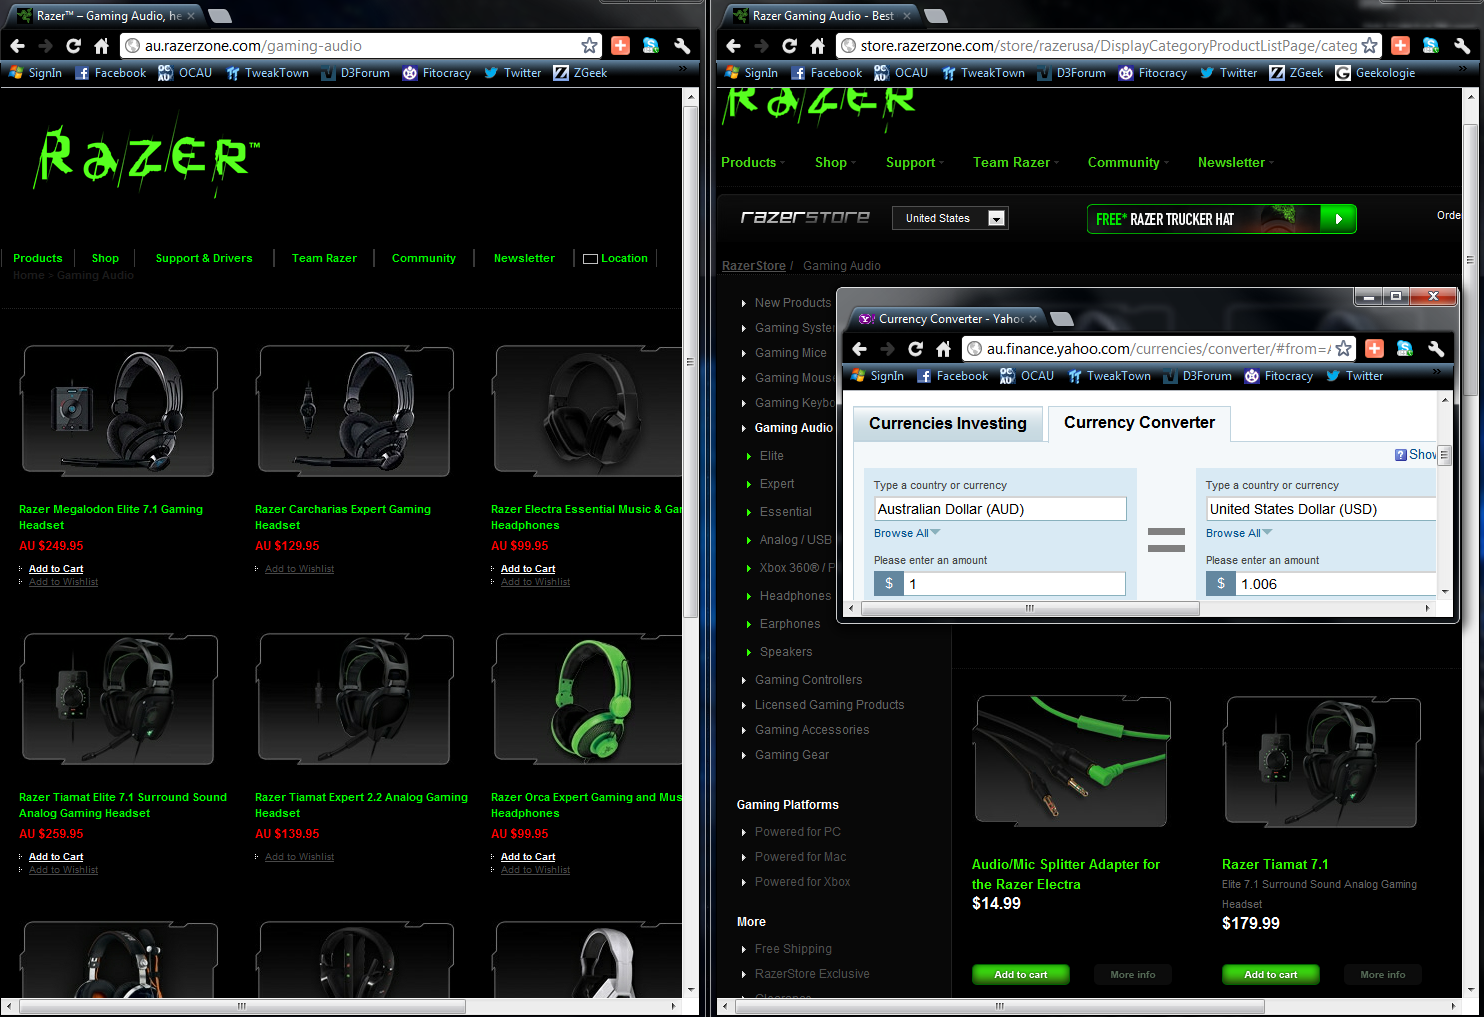Open wrench menu in au.razerzone.com window

(682, 46)
